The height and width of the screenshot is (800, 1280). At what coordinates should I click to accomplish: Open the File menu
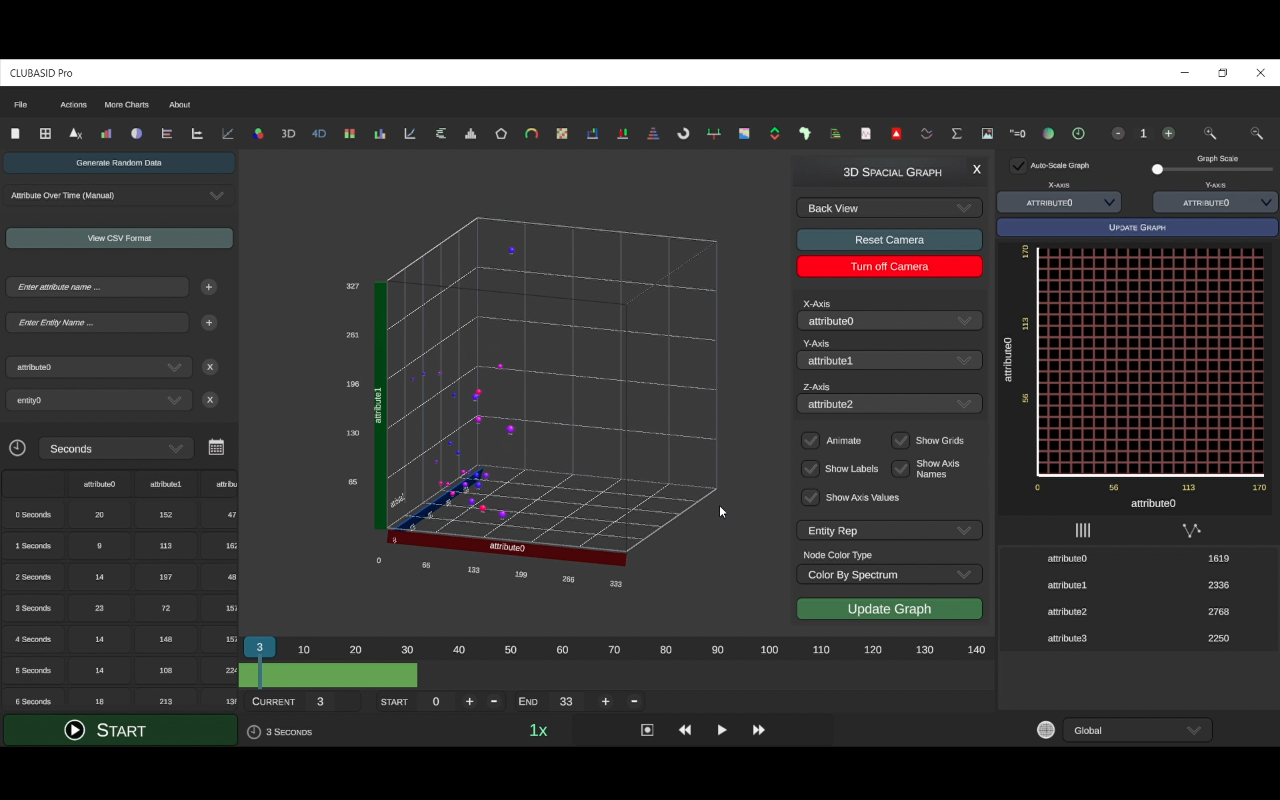[x=20, y=104]
